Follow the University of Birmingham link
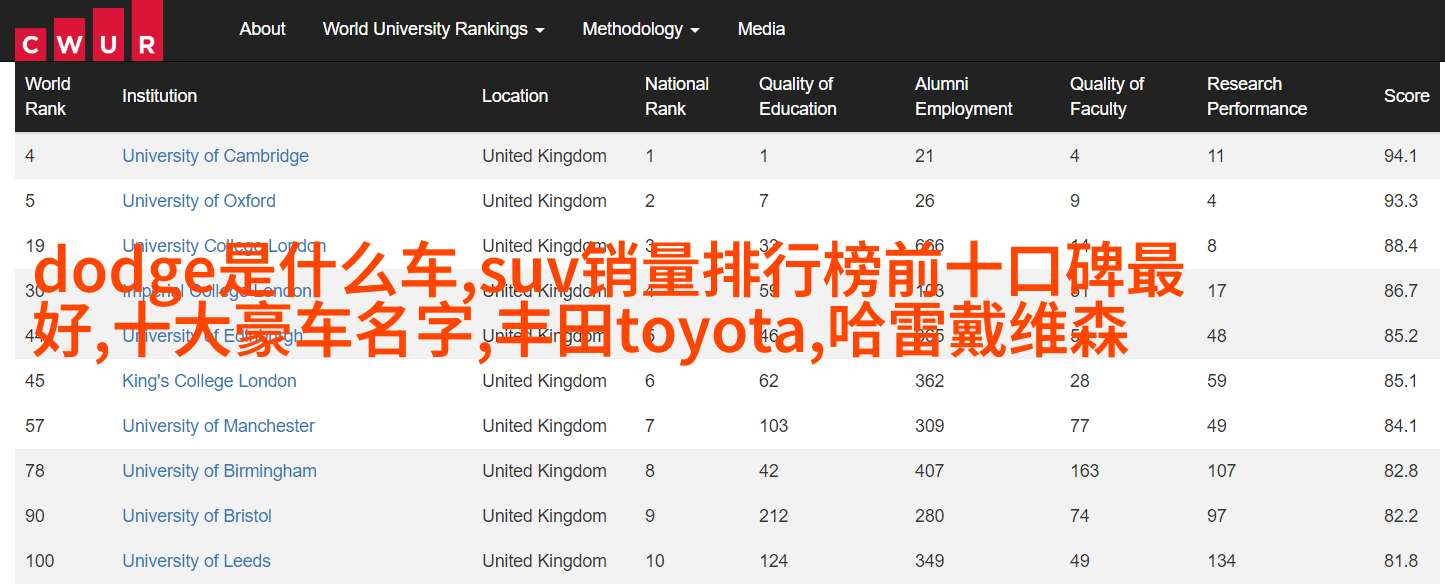 point(219,471)
